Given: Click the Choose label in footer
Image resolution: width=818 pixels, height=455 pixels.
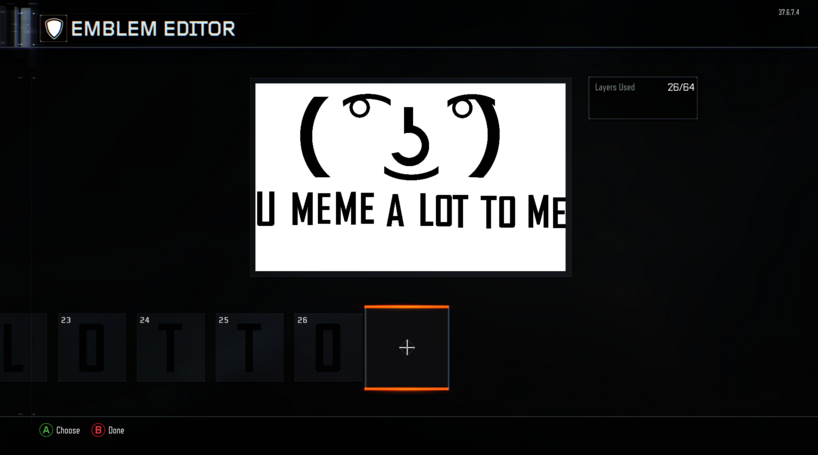Looking at the screenshot, I should pyautogui.click(x=68, y=430).
